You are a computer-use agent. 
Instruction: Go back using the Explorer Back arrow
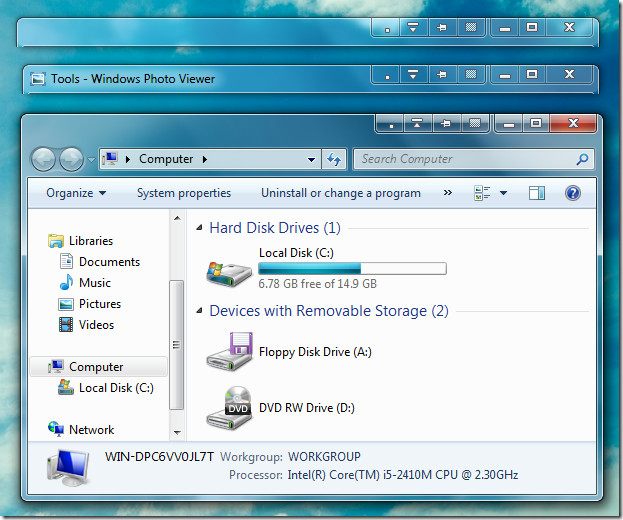43,159
